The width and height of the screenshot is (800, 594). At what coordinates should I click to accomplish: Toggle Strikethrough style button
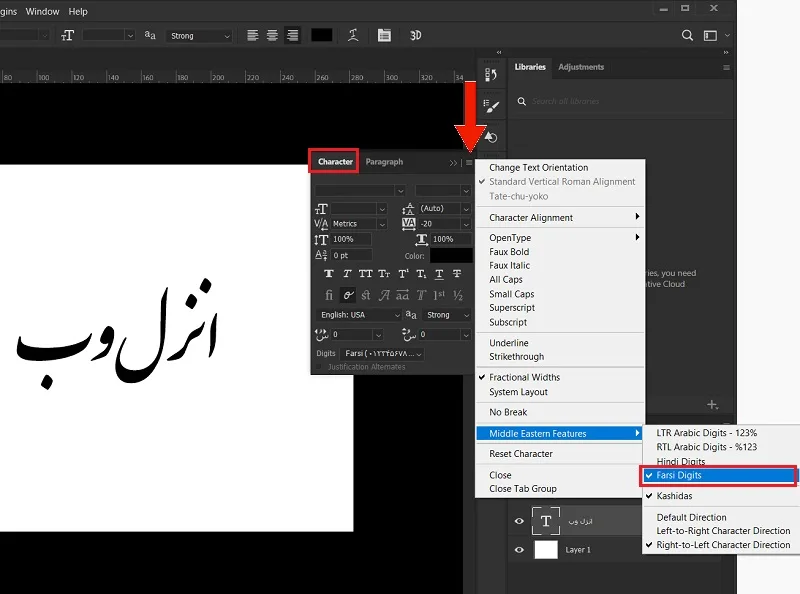pos(457,274)
